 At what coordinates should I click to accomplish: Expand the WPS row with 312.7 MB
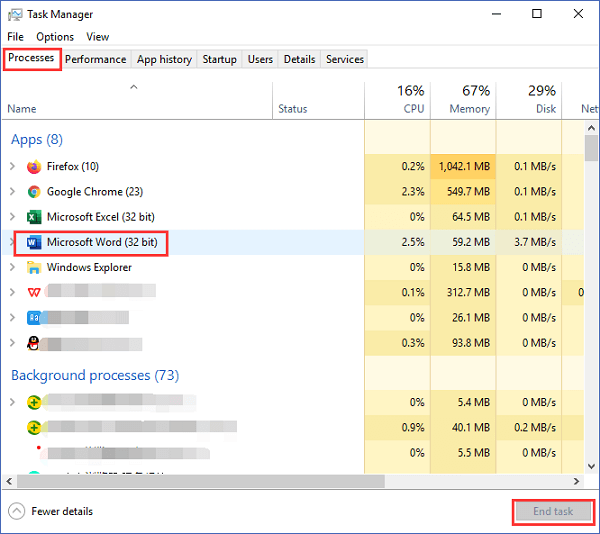12,293
